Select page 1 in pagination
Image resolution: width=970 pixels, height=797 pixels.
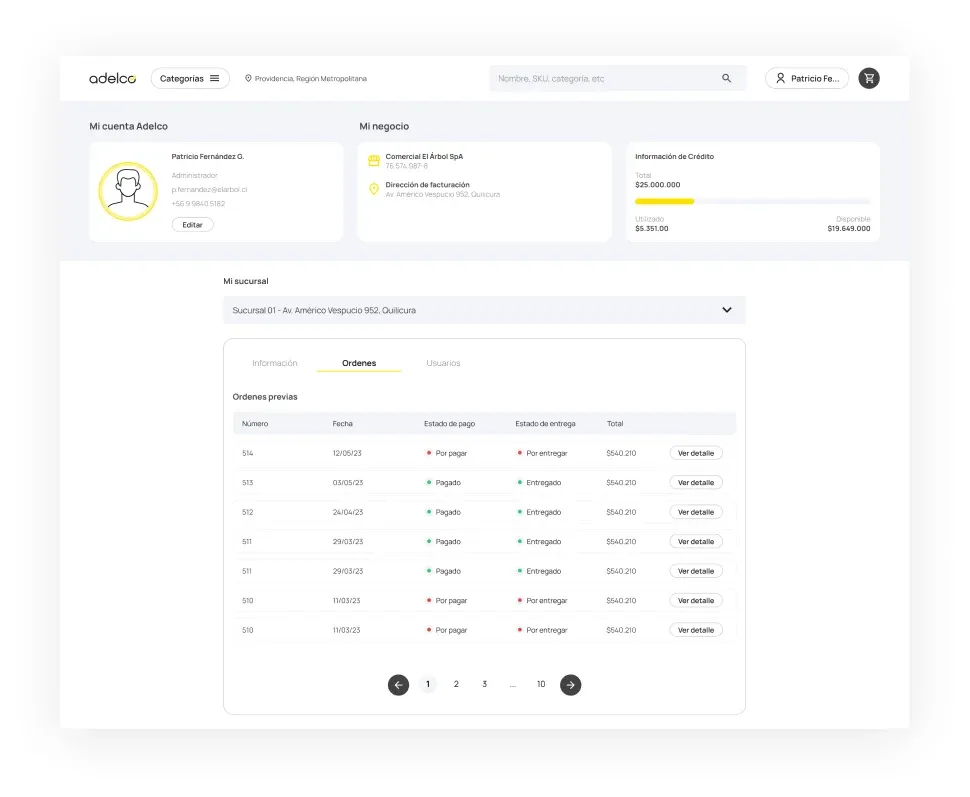tap(427, 684)
